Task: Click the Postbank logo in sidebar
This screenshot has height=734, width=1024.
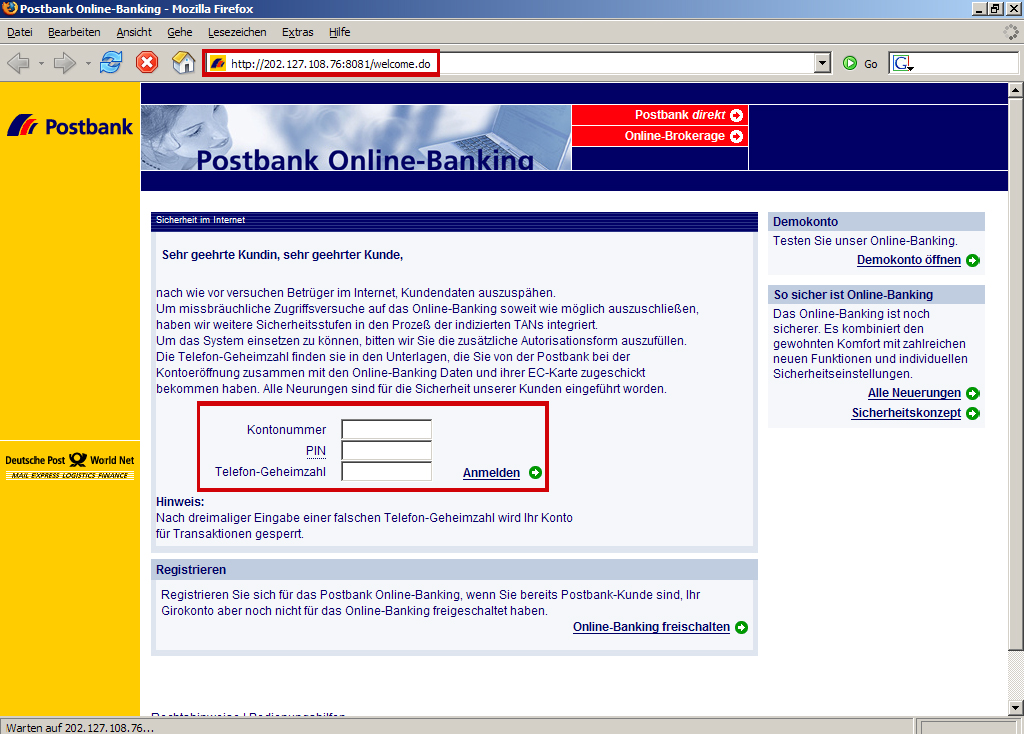Action: pyautogui.click(x=70, y=125)
